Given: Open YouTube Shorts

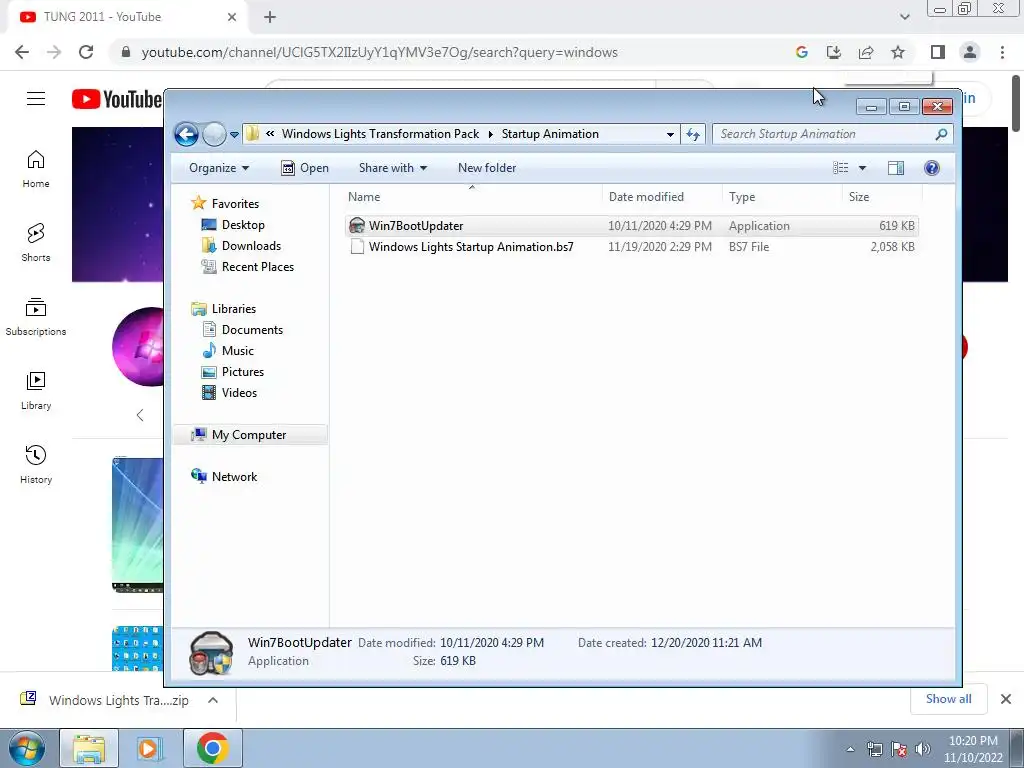Looking at the screenshot, I should coord(36,242).
